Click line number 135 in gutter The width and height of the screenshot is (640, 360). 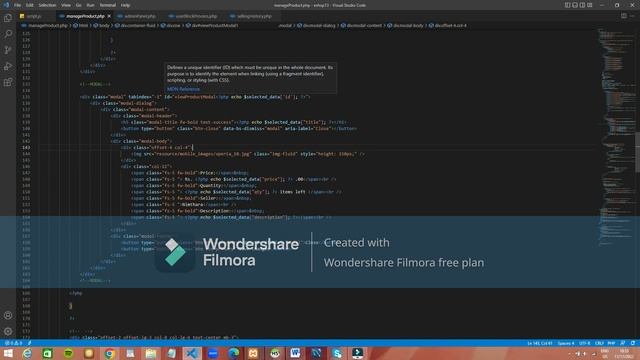click(x=26, y=97)
